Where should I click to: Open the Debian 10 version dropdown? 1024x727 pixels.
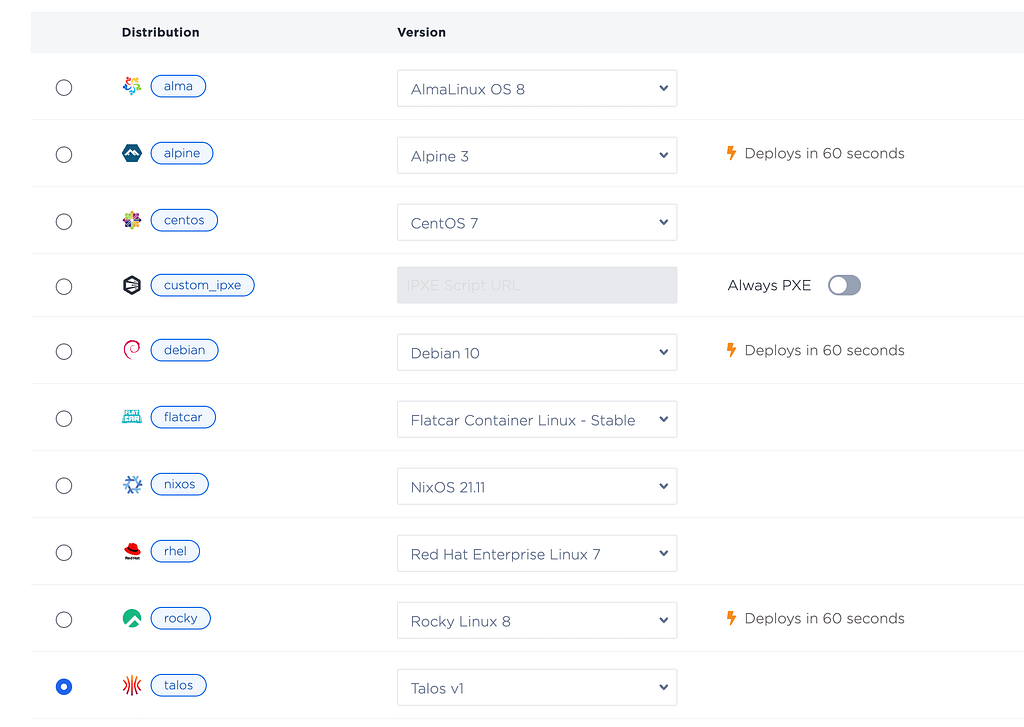coord(537,353)
